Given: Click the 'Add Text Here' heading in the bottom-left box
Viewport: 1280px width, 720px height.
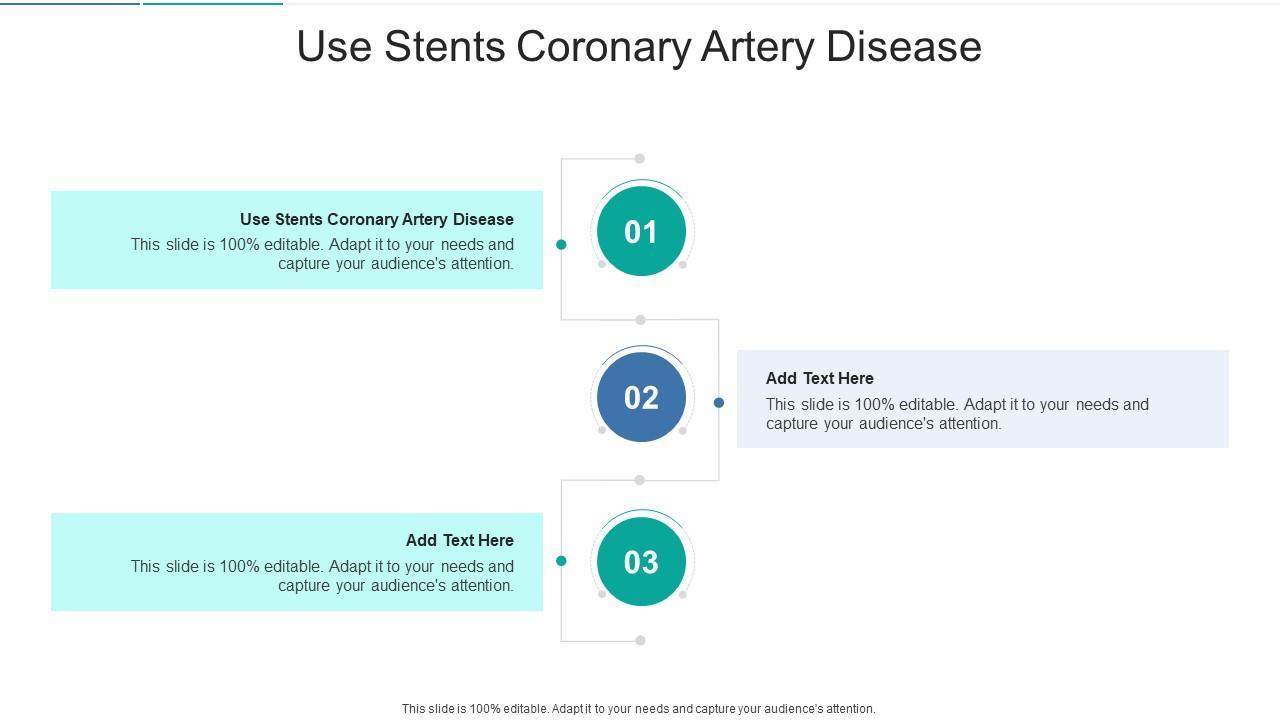Looking at the screenshot, I should coord(460,540).
